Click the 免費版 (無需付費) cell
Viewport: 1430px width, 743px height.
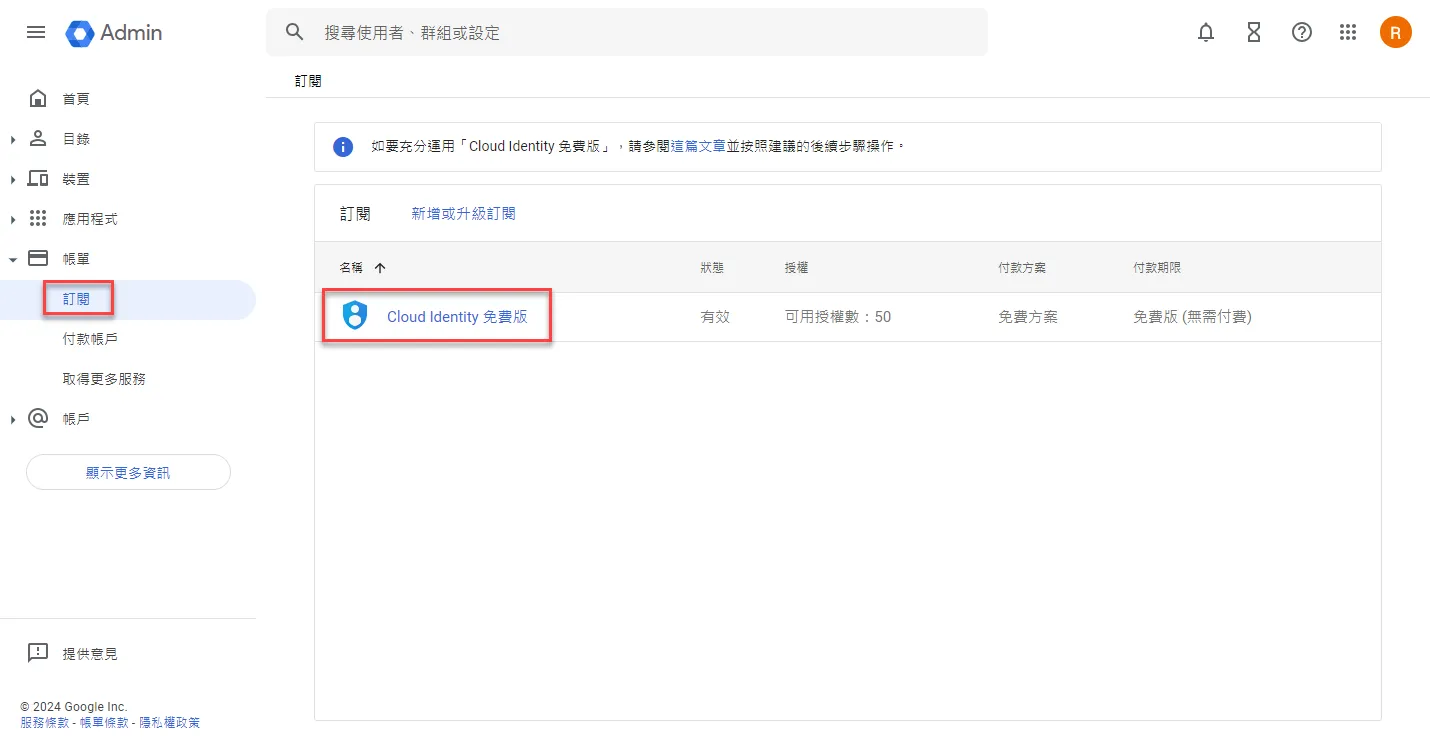(x=1192, y=317)
